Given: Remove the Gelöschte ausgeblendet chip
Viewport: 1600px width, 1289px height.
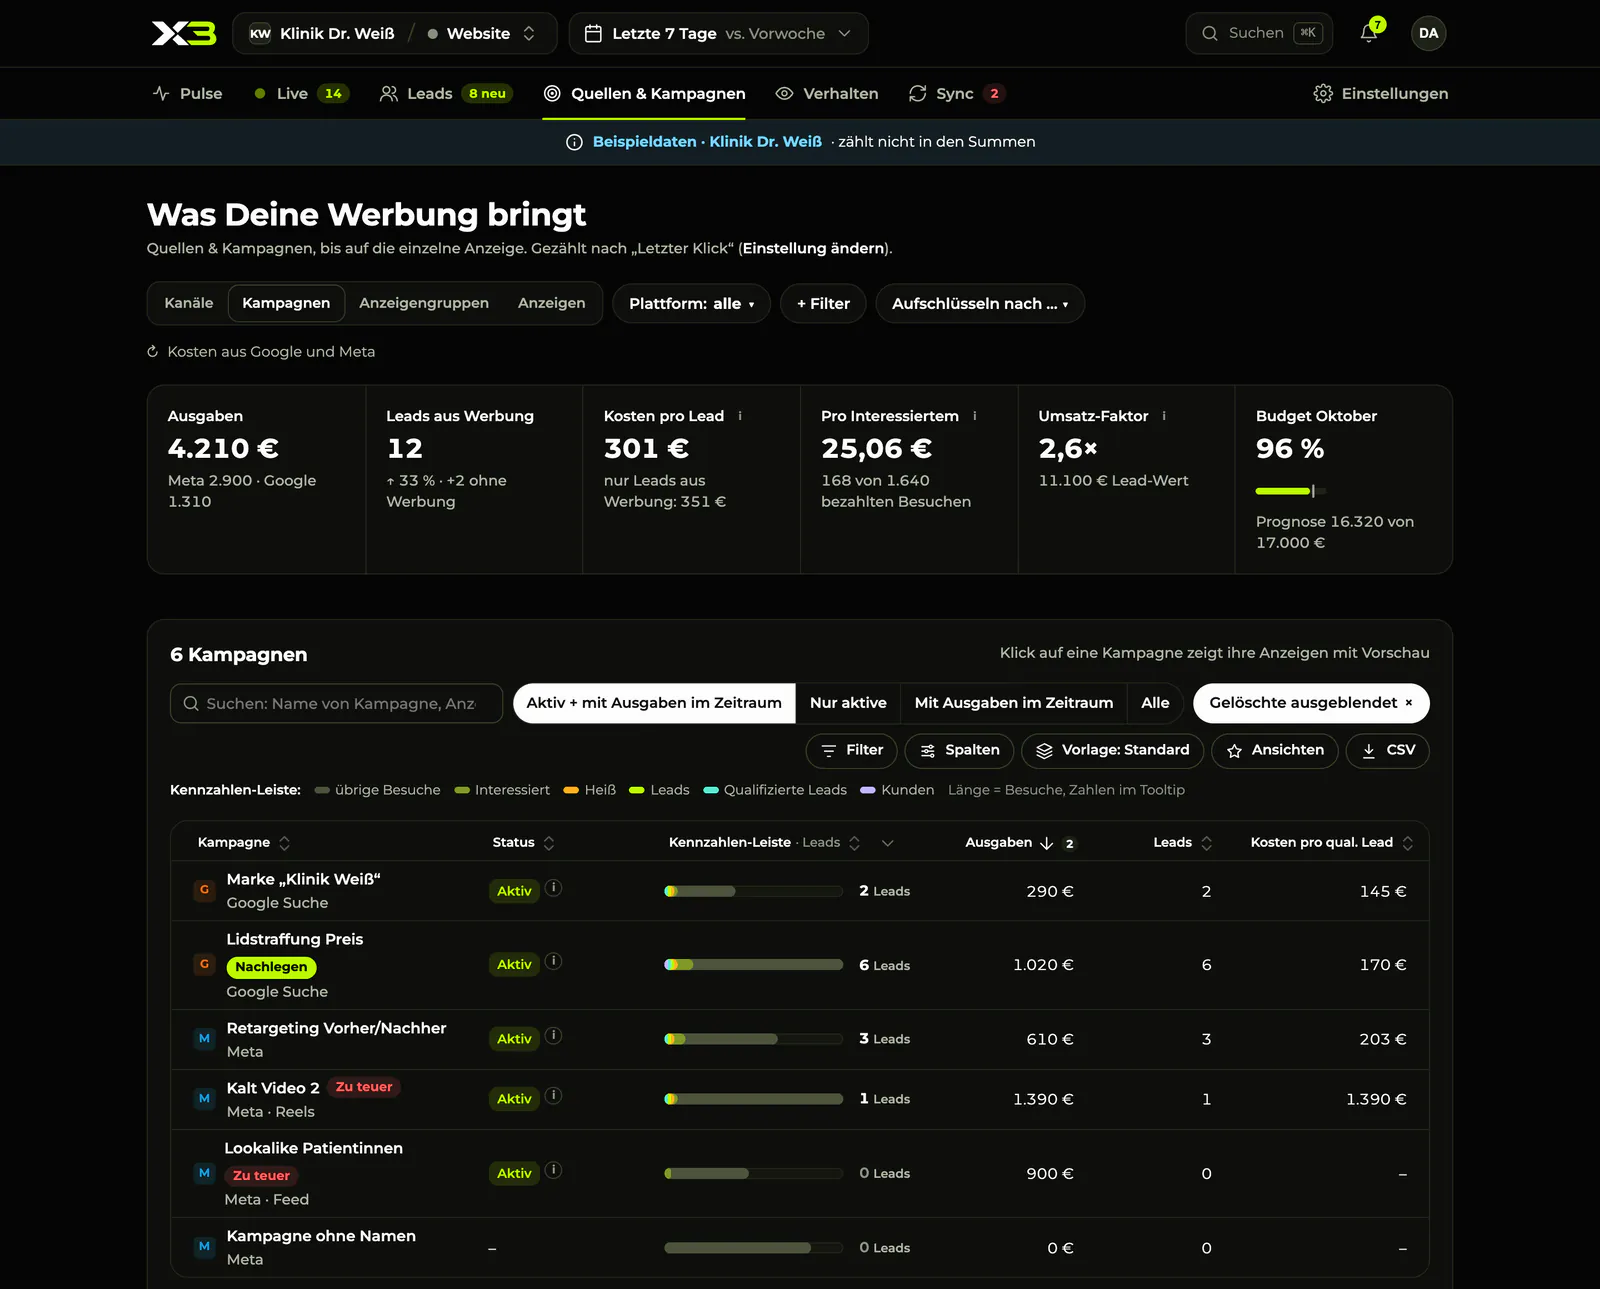Looking at the screenshot, I should (1409, 703).
